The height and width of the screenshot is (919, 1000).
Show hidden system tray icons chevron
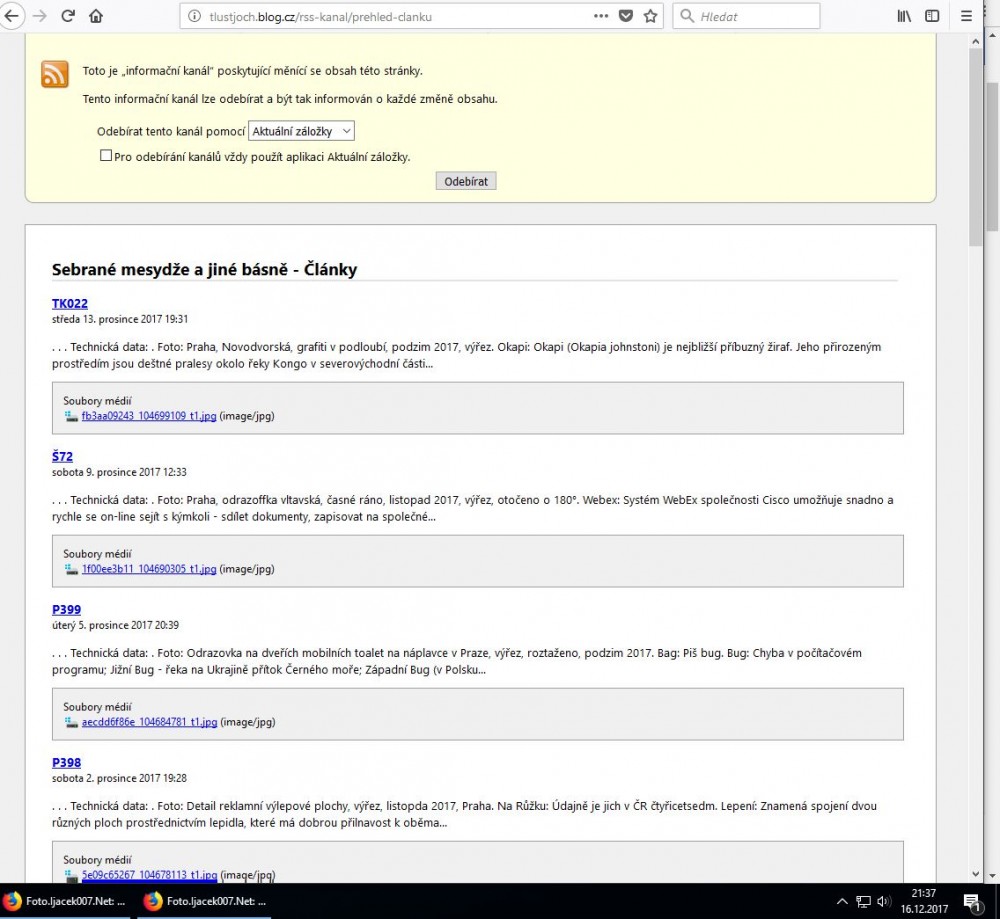[x=841, y=901]
